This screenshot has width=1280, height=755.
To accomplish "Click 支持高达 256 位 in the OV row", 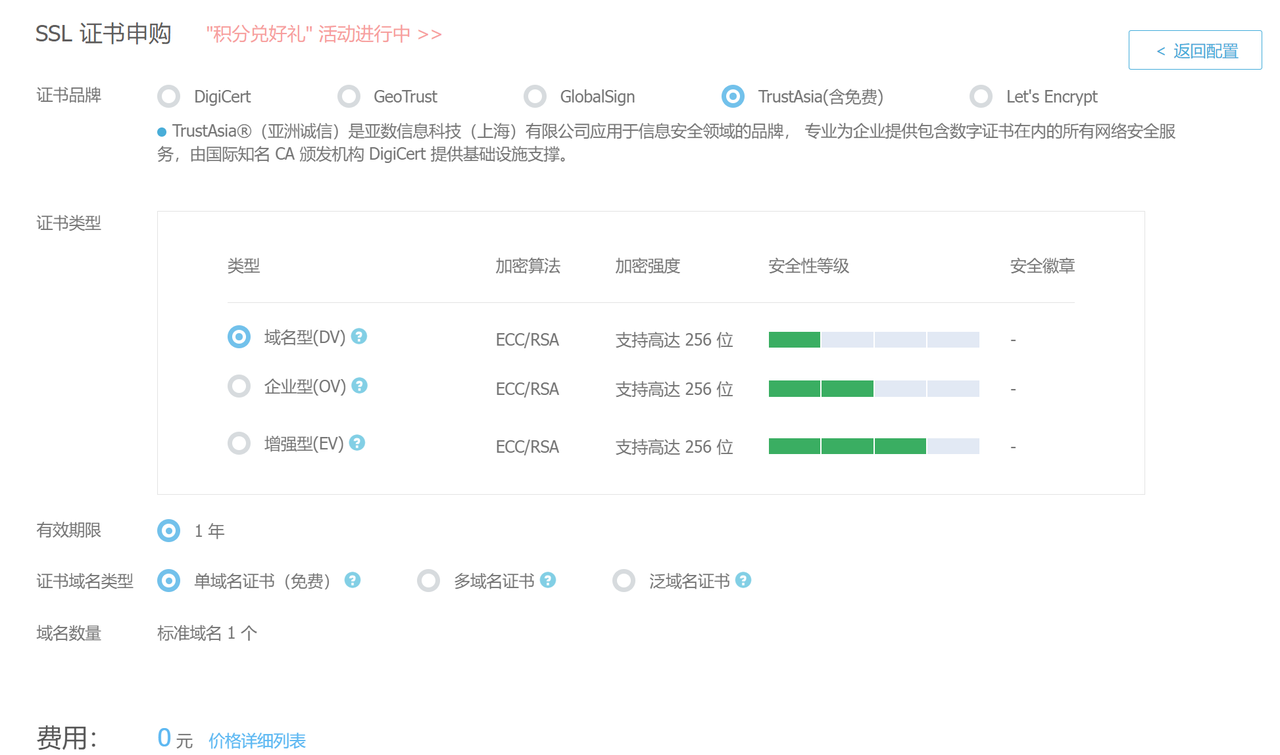I will (x=674, y=389).
